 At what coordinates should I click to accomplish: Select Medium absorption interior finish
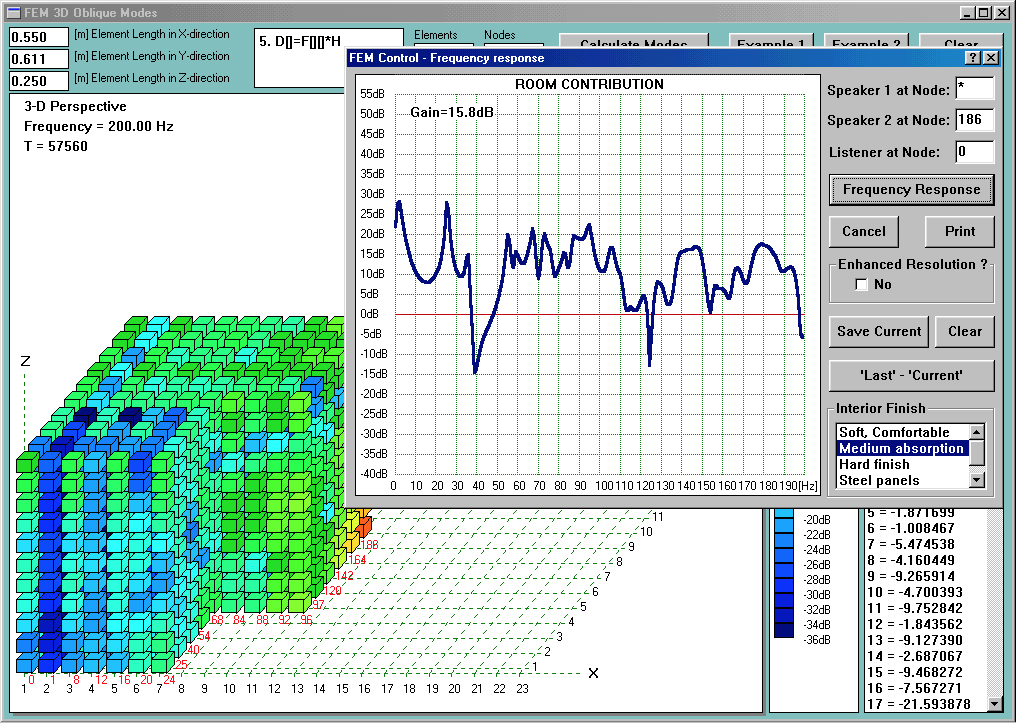click(903, 448)
